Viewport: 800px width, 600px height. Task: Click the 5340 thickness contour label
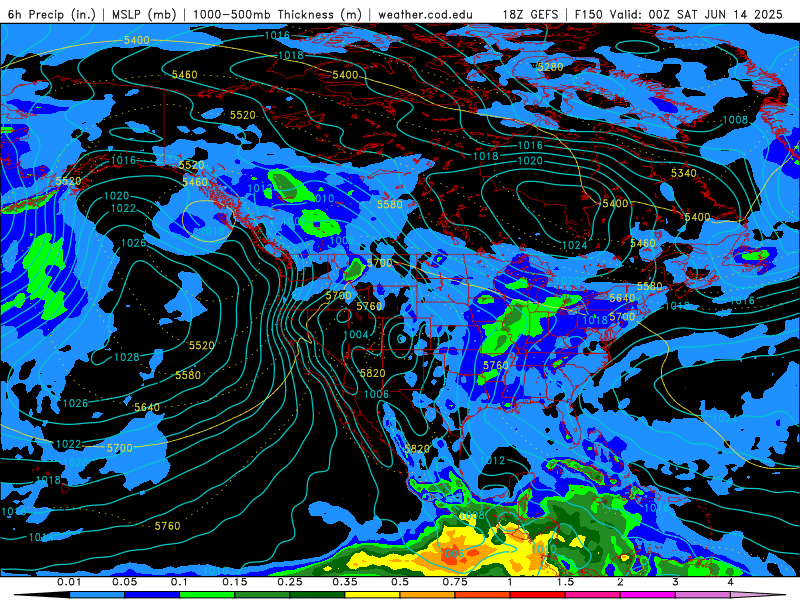click(x=684, y=173)
